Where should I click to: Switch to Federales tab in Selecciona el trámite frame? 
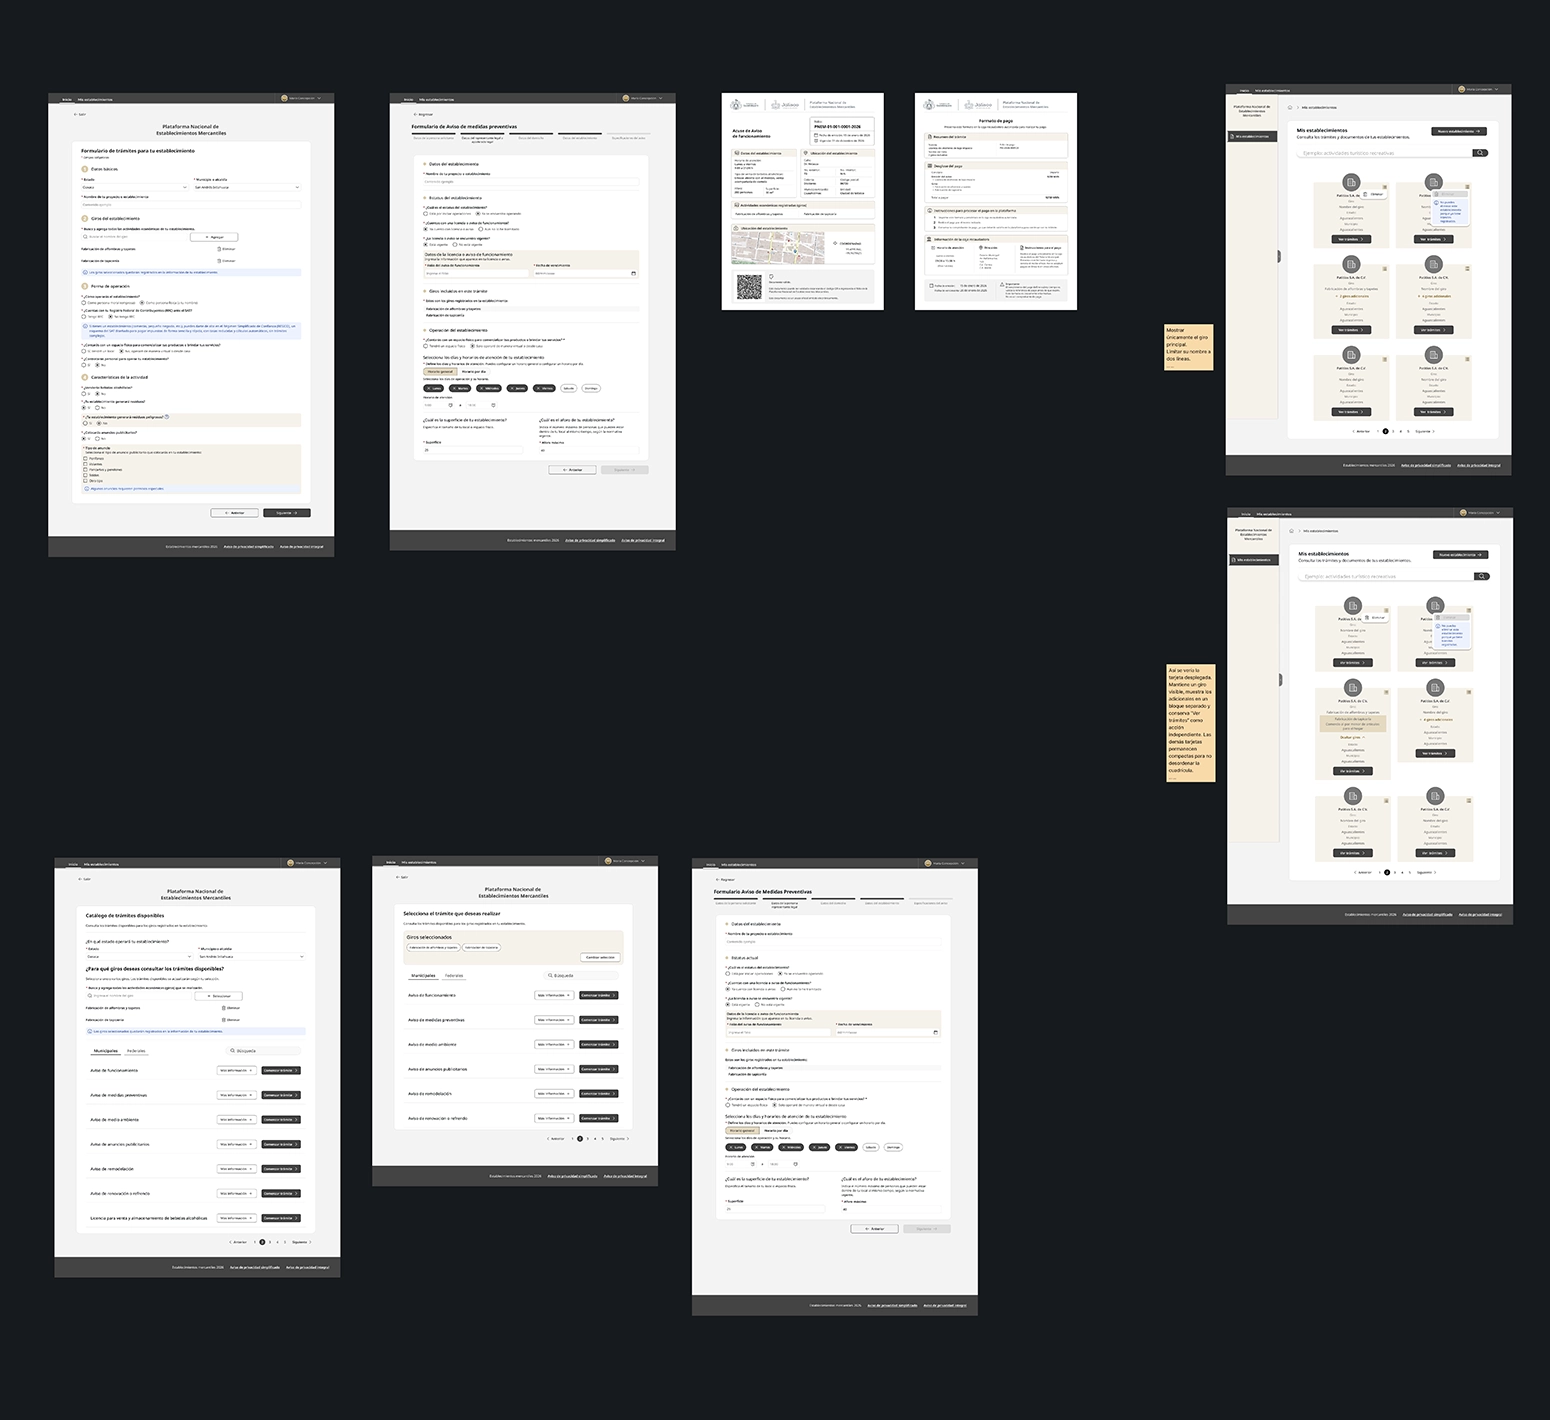[454, 975]
